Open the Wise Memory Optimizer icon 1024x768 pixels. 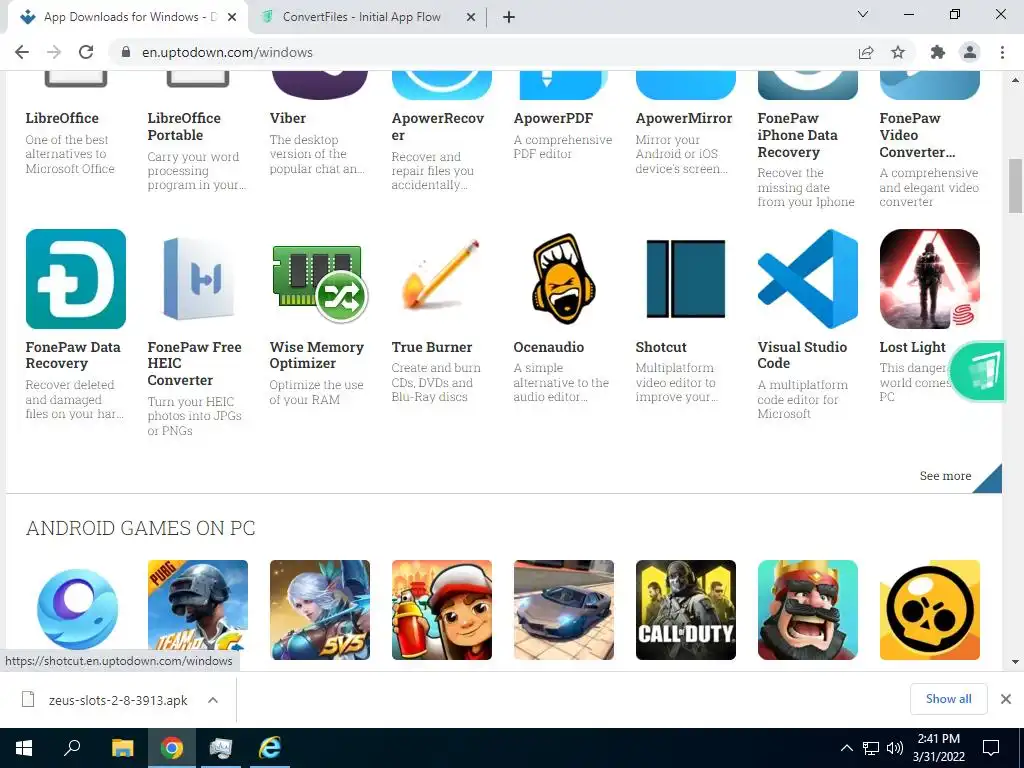point(320,279)
